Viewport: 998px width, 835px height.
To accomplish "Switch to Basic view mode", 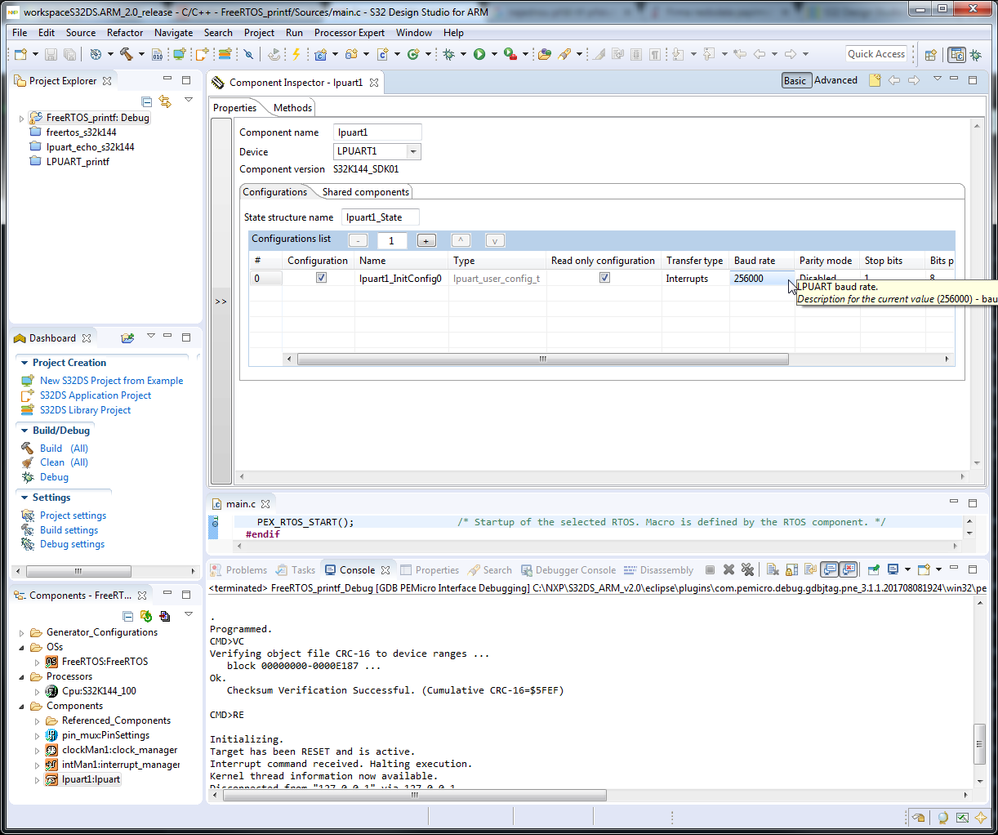I will 795,80.
